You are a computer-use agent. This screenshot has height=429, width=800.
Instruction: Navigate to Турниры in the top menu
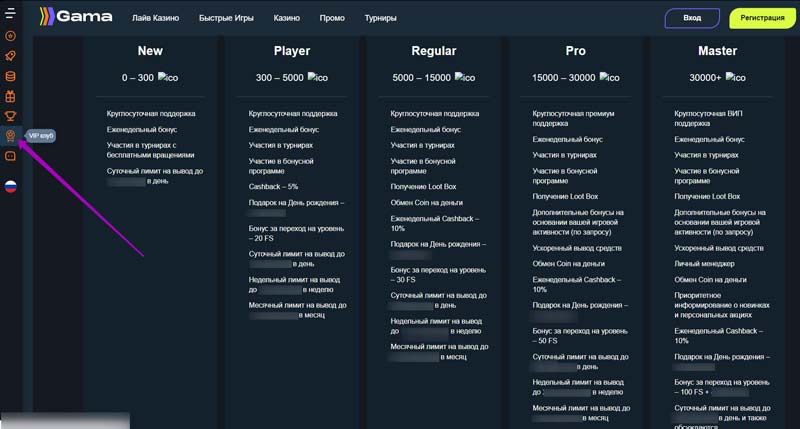click(380, 19)
